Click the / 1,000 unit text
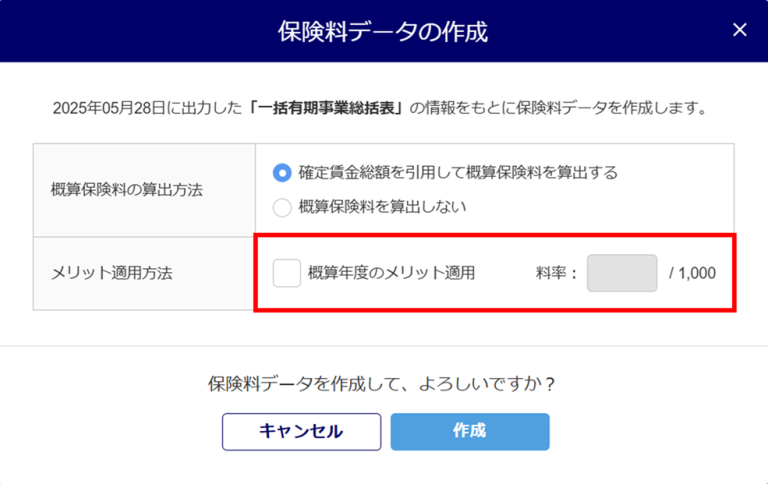768x484 pixels. [x=692, y=273]
